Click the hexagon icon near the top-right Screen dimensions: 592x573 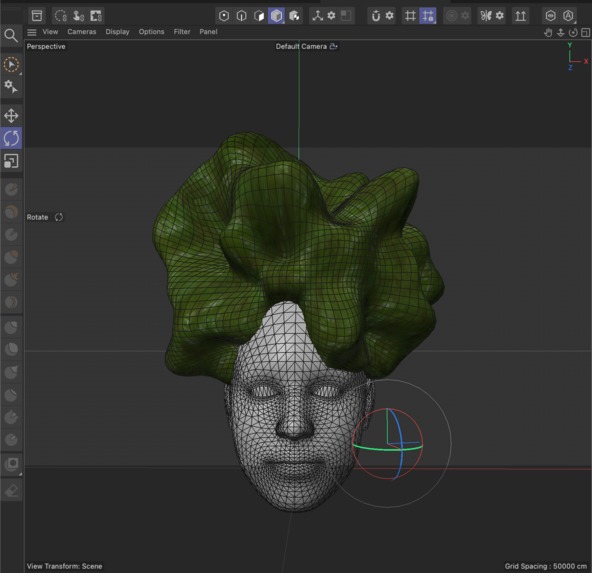(550, 16)
